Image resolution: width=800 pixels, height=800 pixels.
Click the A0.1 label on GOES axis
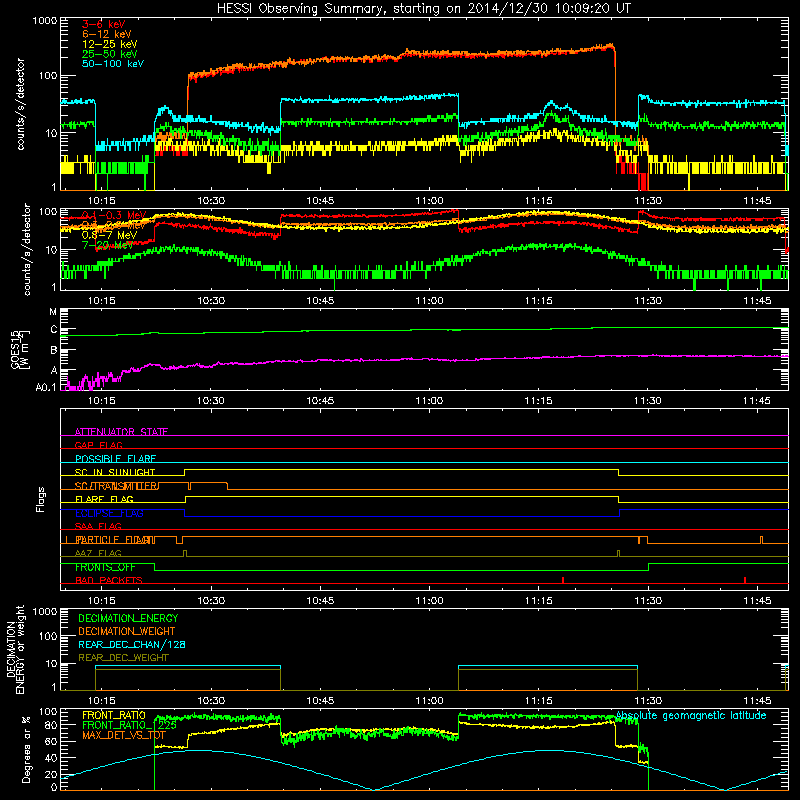46,388
